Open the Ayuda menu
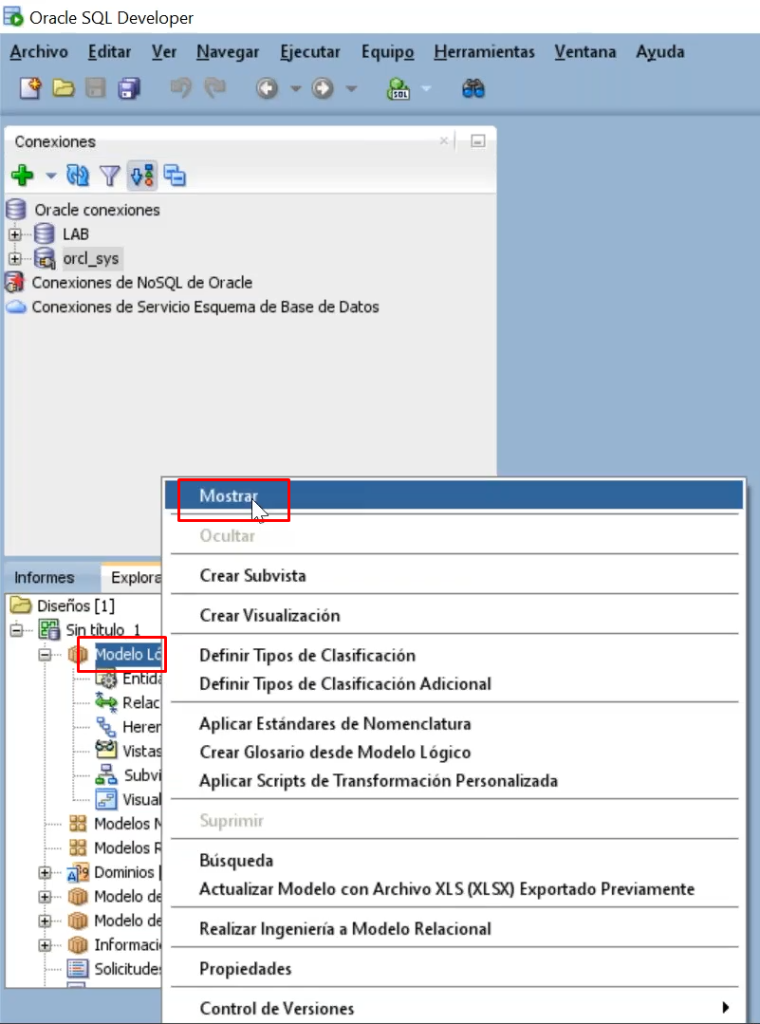The width and height of the screenshot is (760, 1024). (660, 52)
